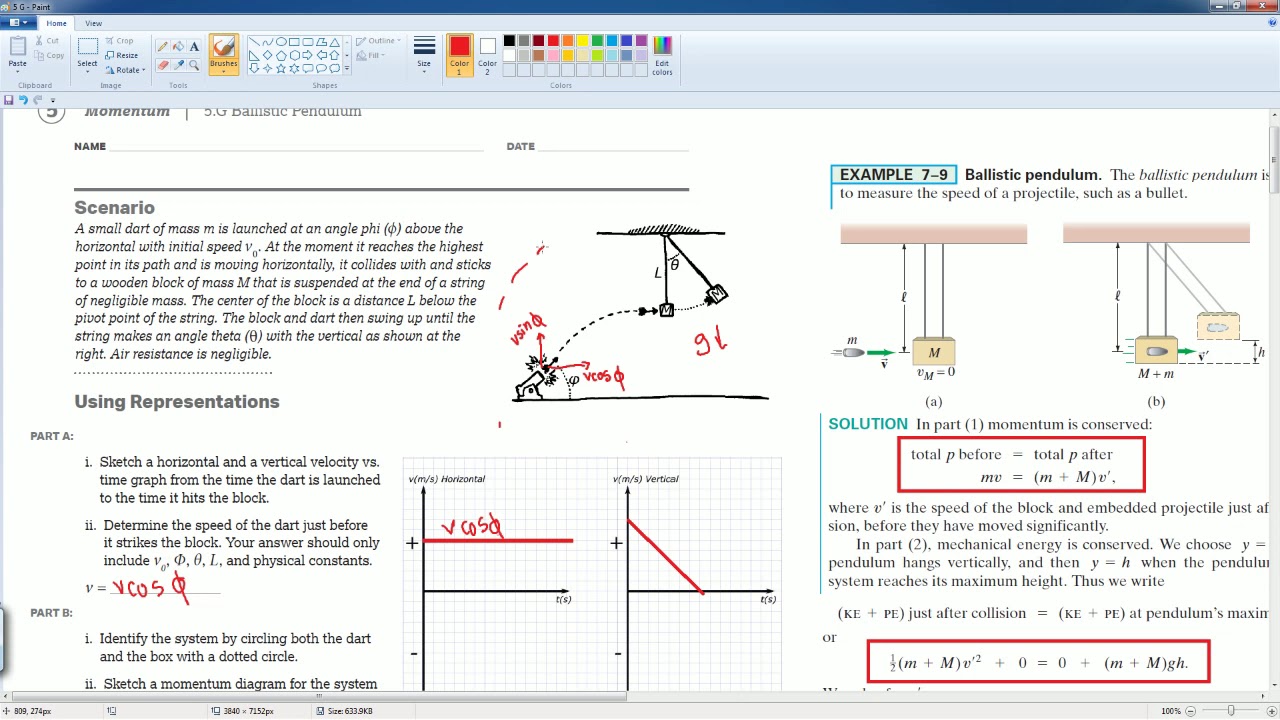Pick the yellow color swatch

pos(583,41)
